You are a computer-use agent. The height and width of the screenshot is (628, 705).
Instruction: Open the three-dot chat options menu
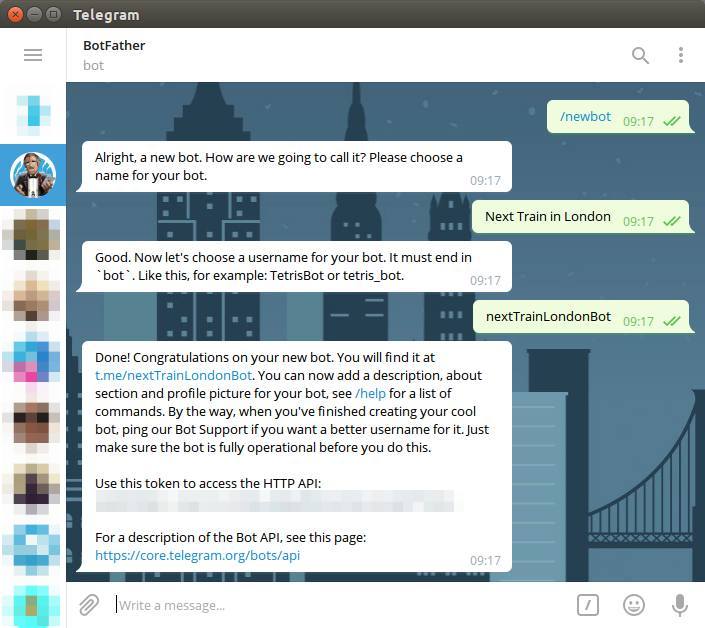click(x=681, y=55)
